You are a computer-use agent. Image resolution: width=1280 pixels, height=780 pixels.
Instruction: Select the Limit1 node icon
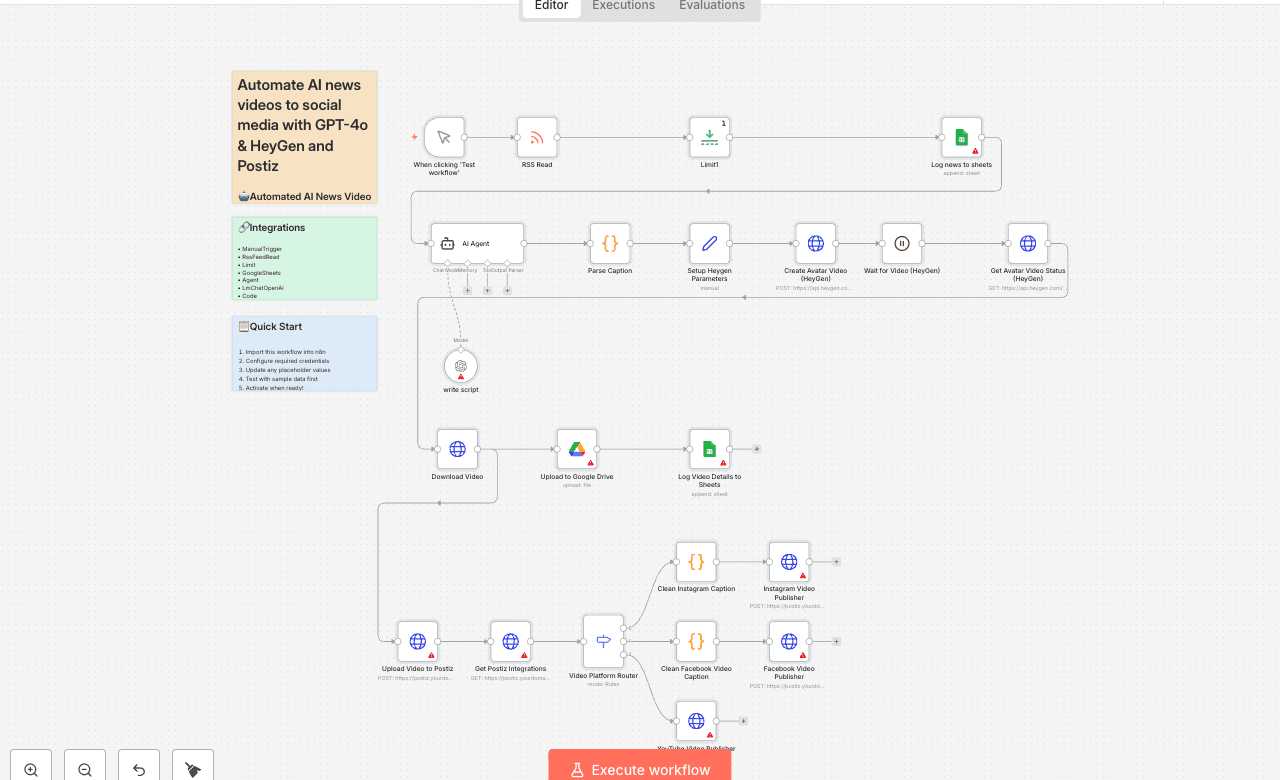pyautogui.click(x=709, y=138)
